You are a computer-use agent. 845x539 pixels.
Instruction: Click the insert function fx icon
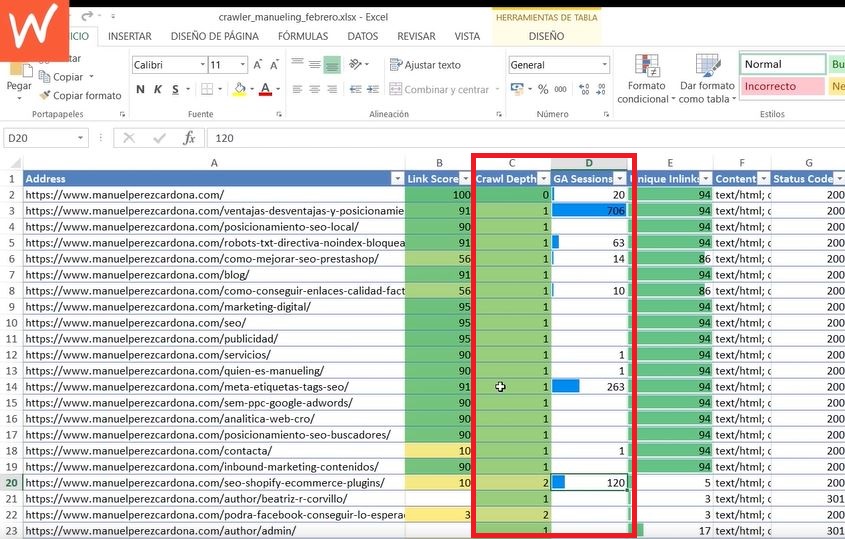point(188,138)
